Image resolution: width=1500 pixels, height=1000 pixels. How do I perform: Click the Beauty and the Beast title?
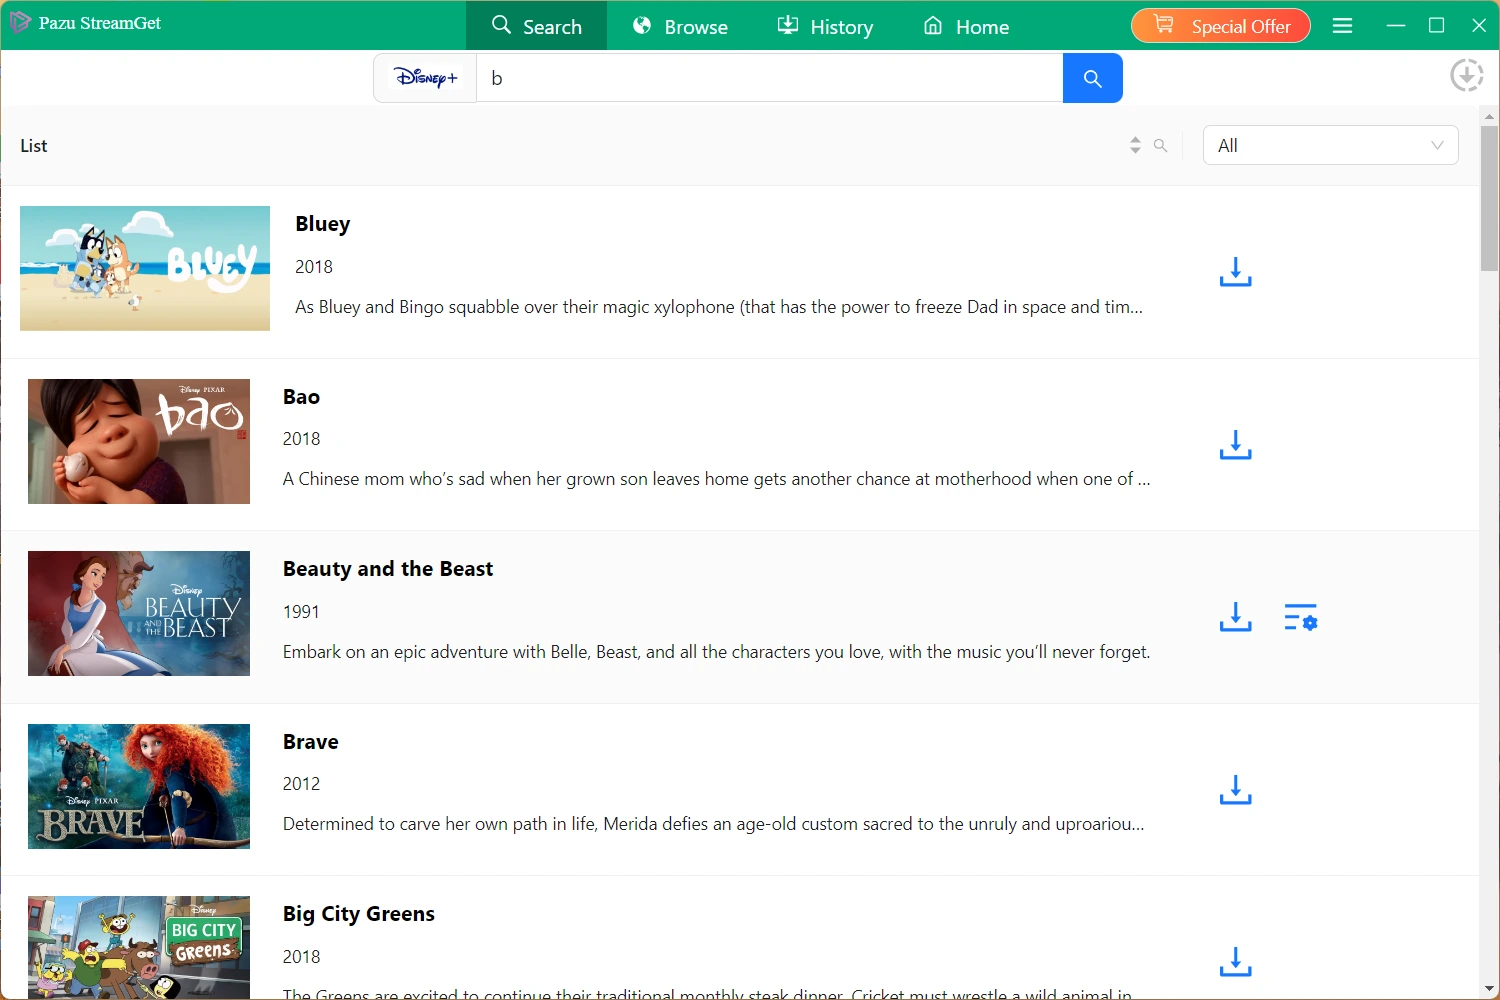pos(388,569)
